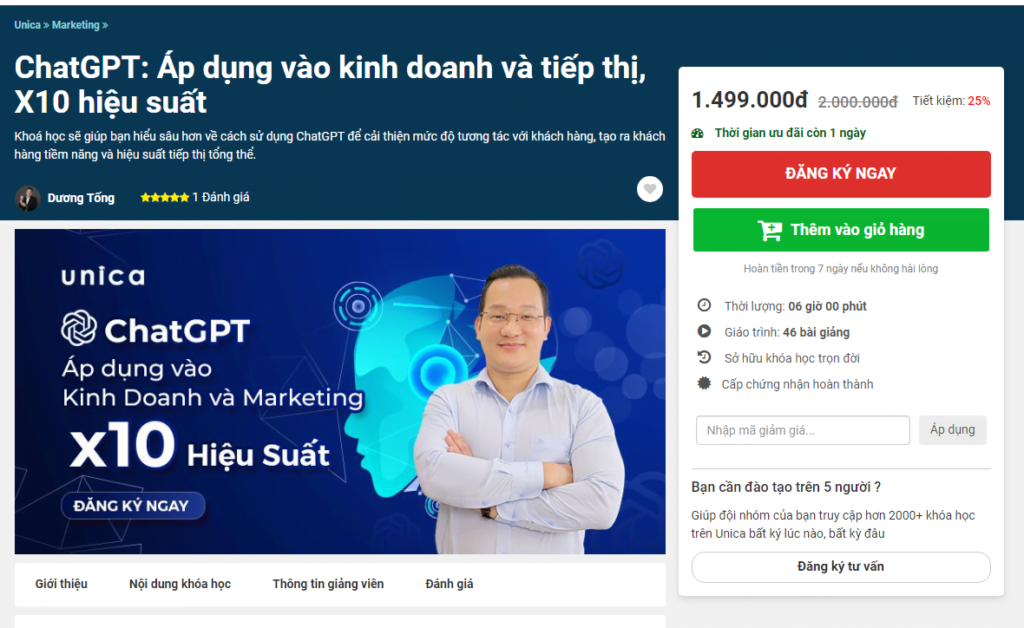This screenshot has width=1024, height=628.
Task: Click the red ĐĂNG KÝ NGAY button
Action: point(841,174)
